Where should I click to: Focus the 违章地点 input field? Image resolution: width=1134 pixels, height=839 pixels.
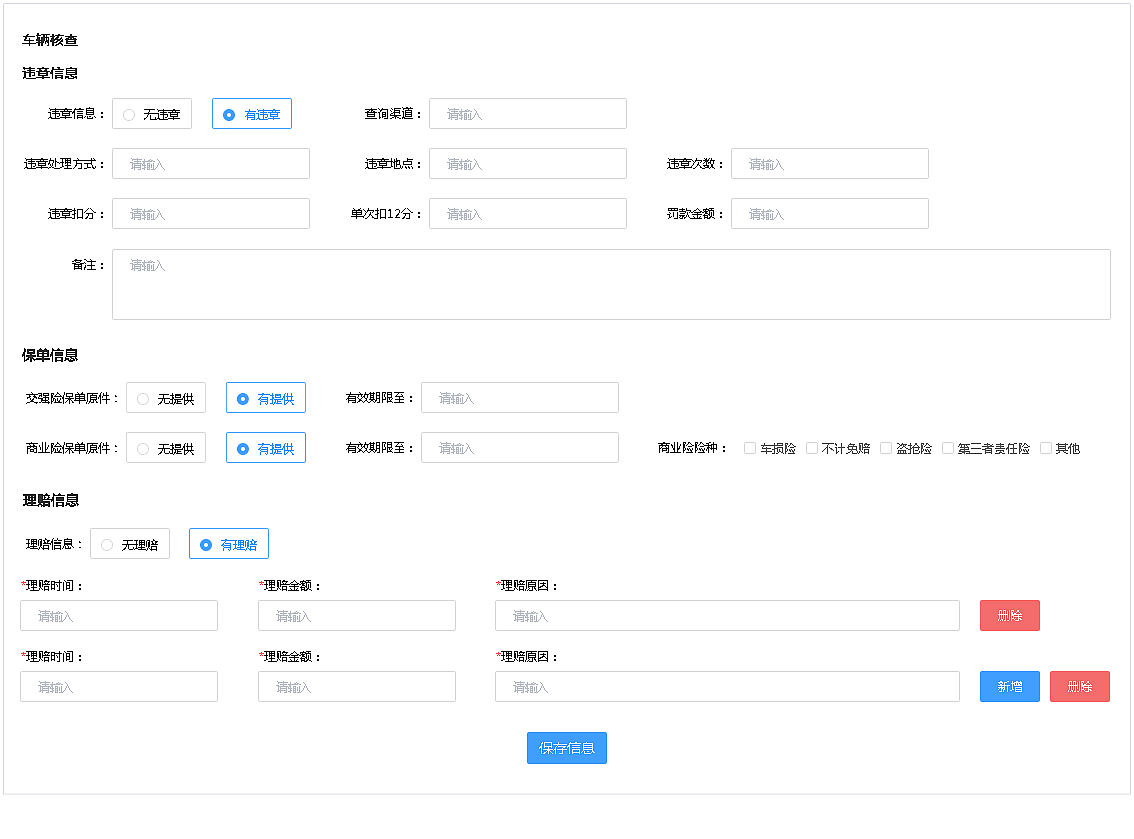pyautogui.click(x=528, y=163)
